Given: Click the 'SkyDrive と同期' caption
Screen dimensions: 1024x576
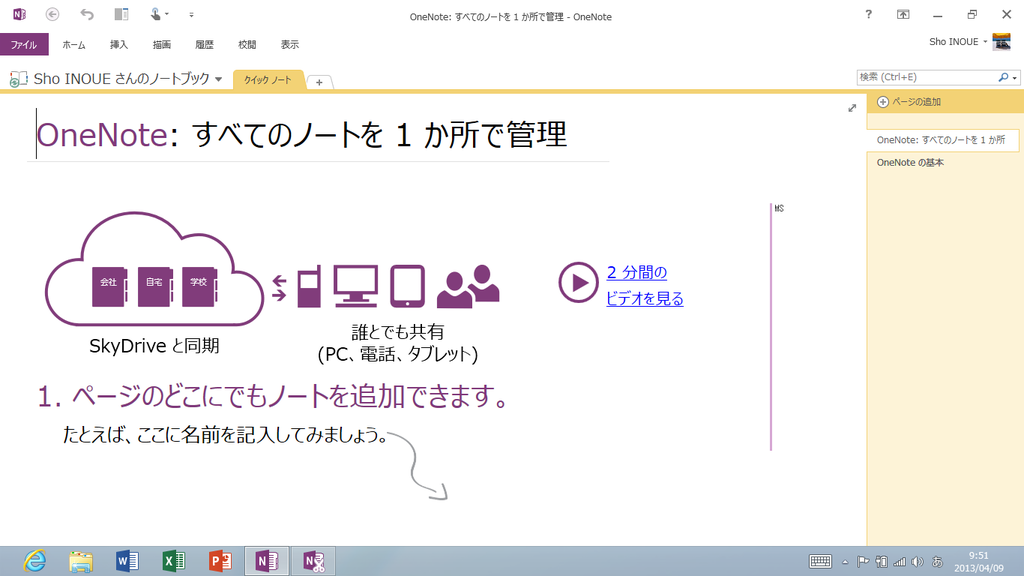Looking at the screenshot, I should click(154, 345).
